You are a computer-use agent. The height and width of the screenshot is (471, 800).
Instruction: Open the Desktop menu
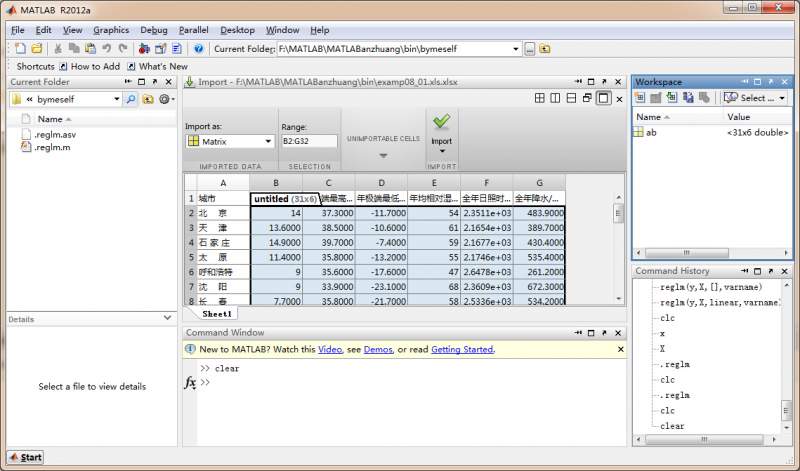click(x=237, y=30)
